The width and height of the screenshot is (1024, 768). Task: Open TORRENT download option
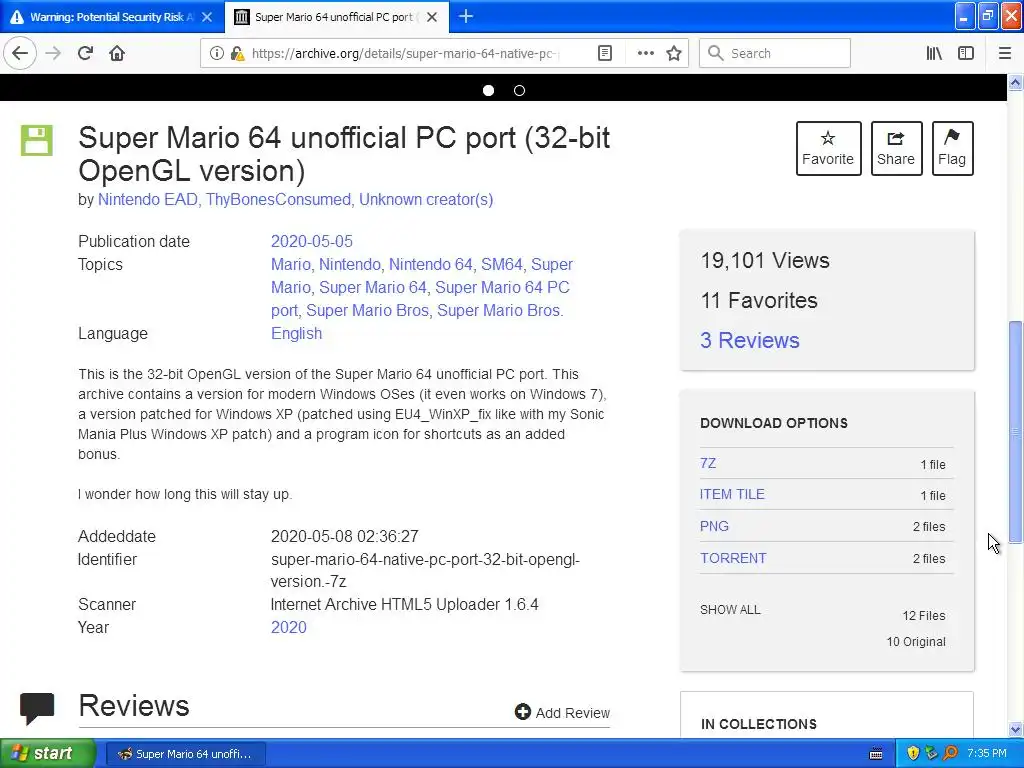pos(733,558)
